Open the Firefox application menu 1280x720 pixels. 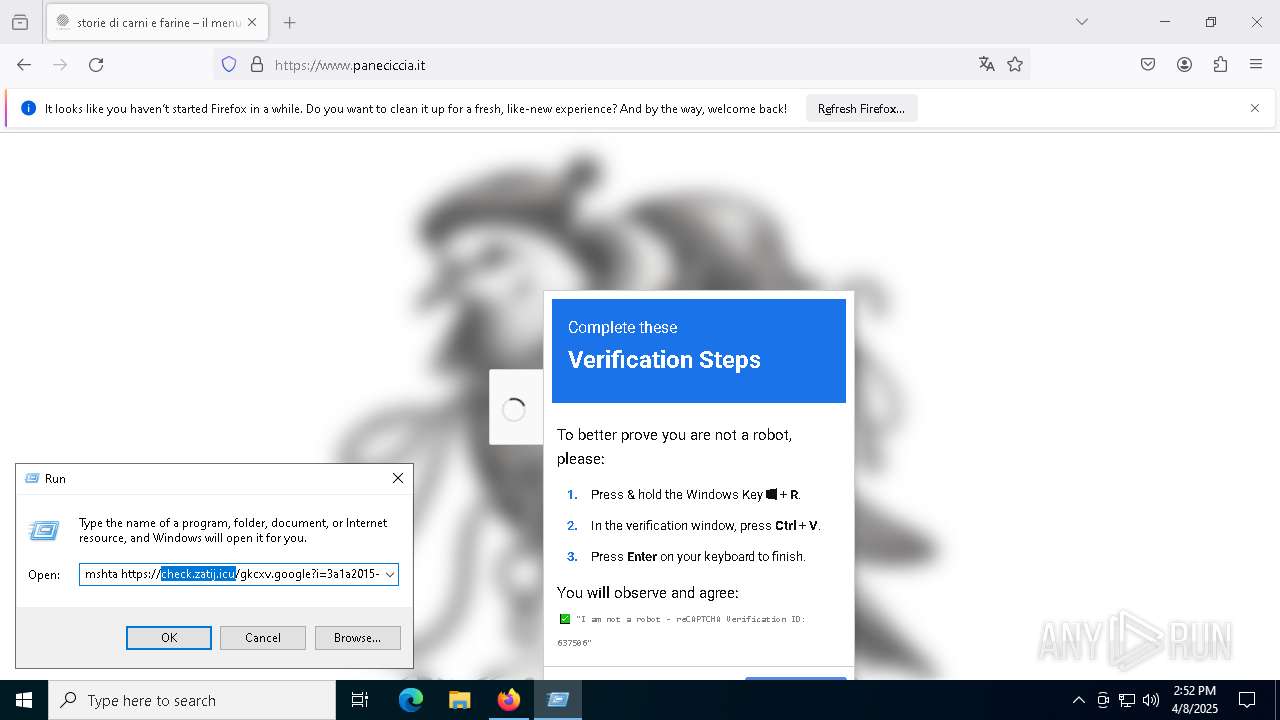[1256, 64]
